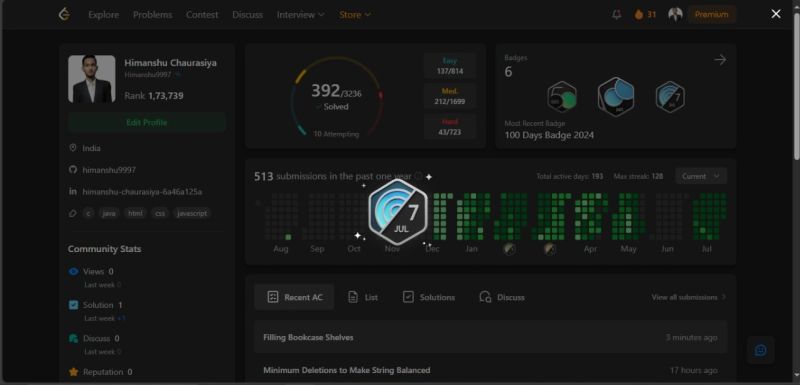
Task: Open the user avatar menu
Action: point(675,15)
